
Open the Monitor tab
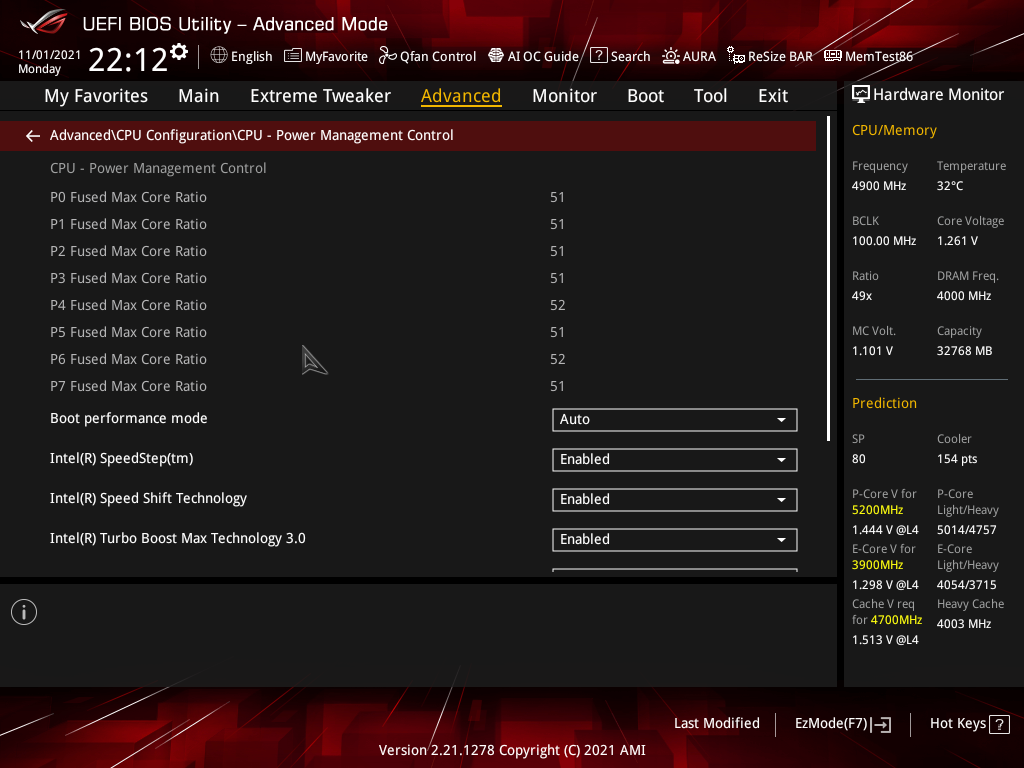click(x=564, y=96)
